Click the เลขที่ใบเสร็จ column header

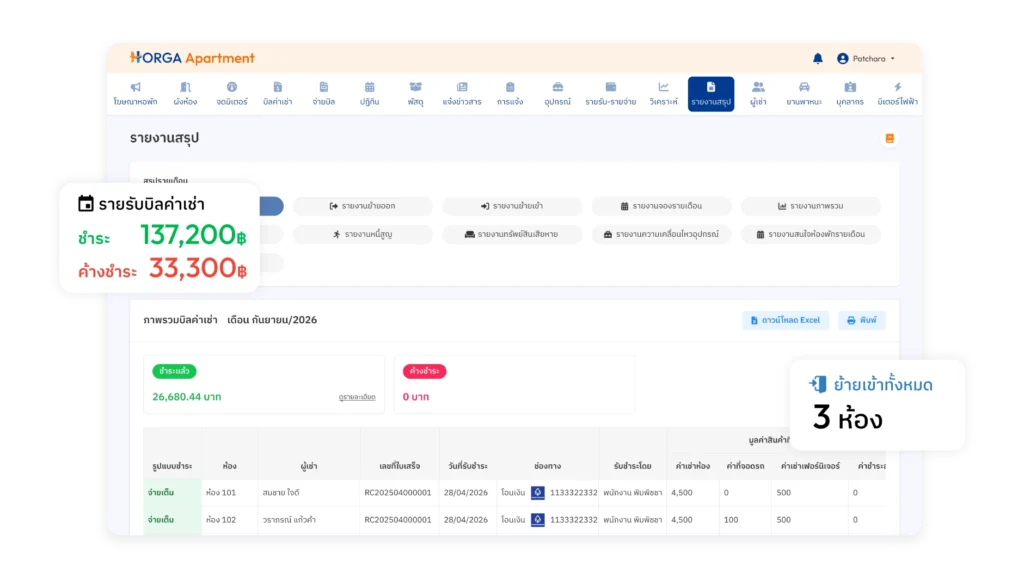click(400, 466)
